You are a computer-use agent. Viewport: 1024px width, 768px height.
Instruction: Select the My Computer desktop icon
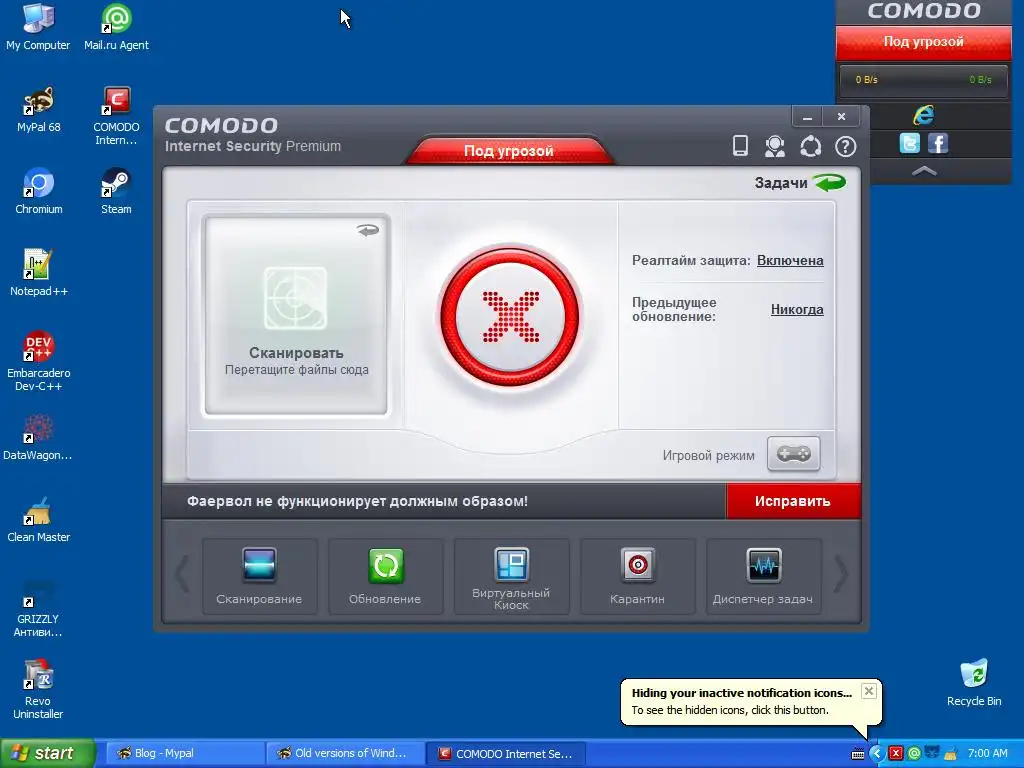tap(38, 27)
